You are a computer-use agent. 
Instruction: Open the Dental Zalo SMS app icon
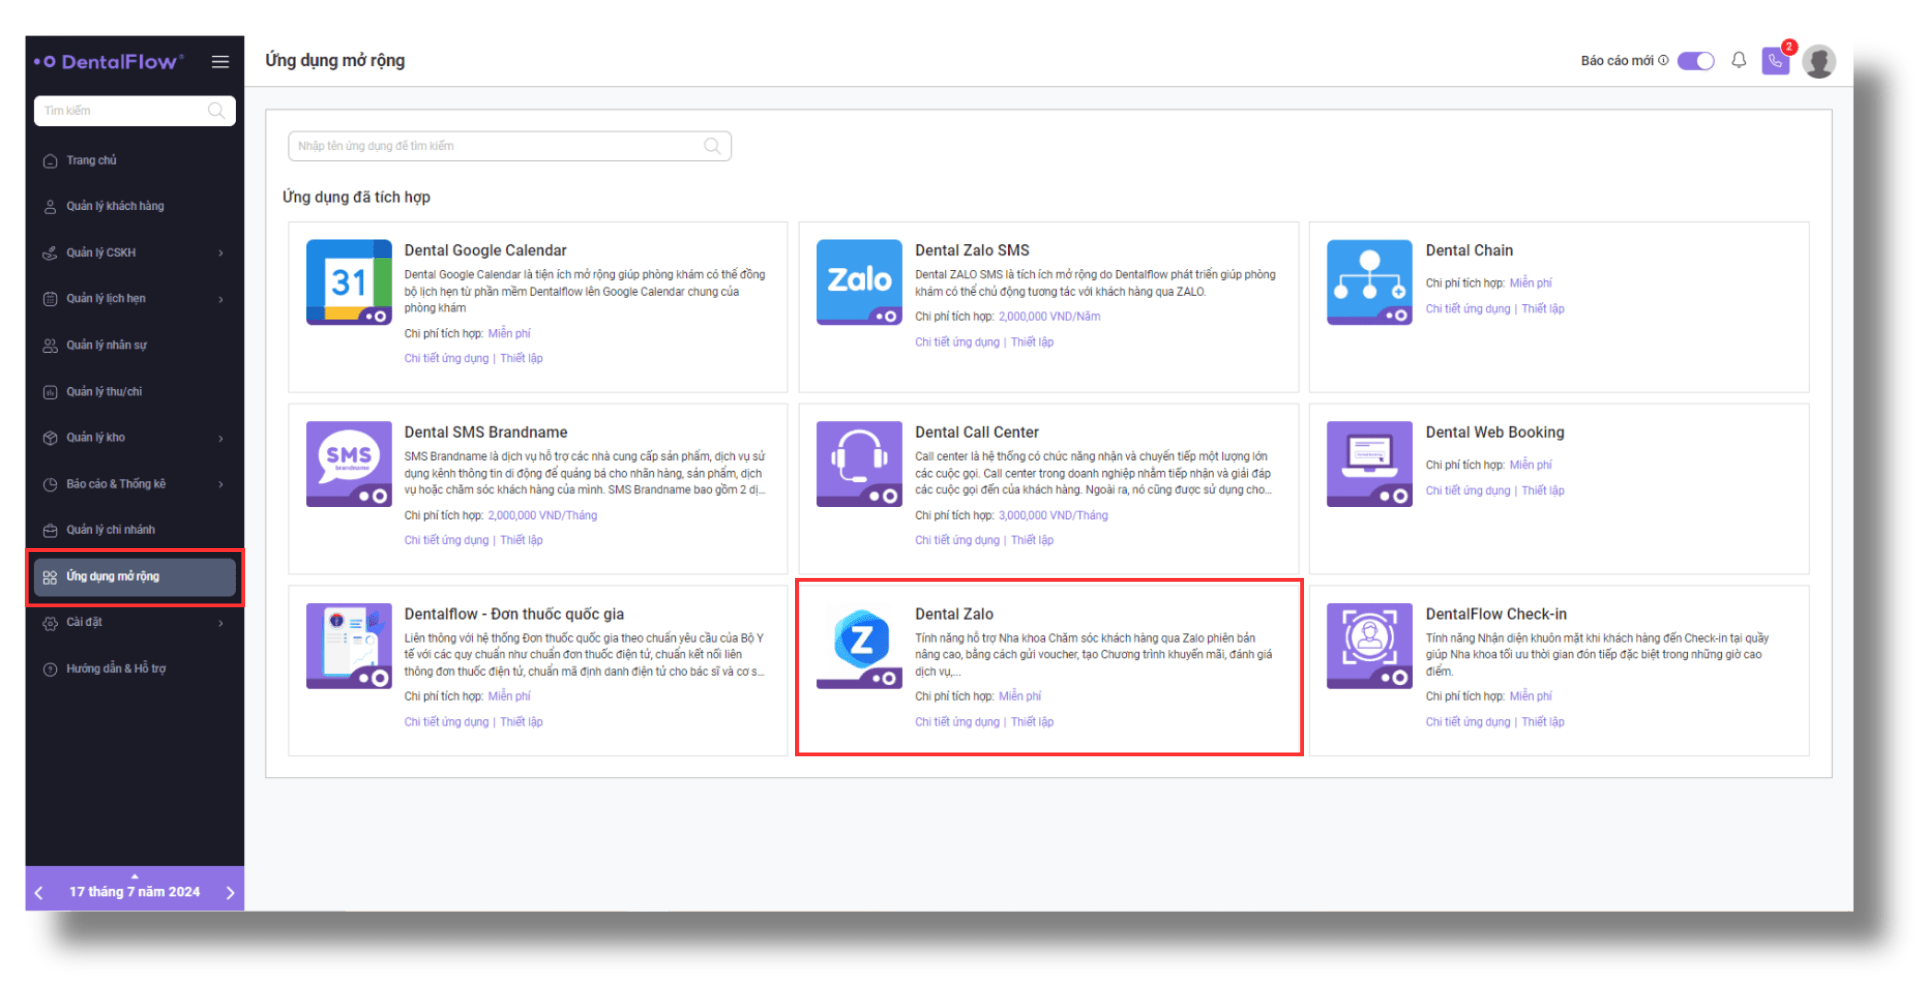click(x=859, y=282)
